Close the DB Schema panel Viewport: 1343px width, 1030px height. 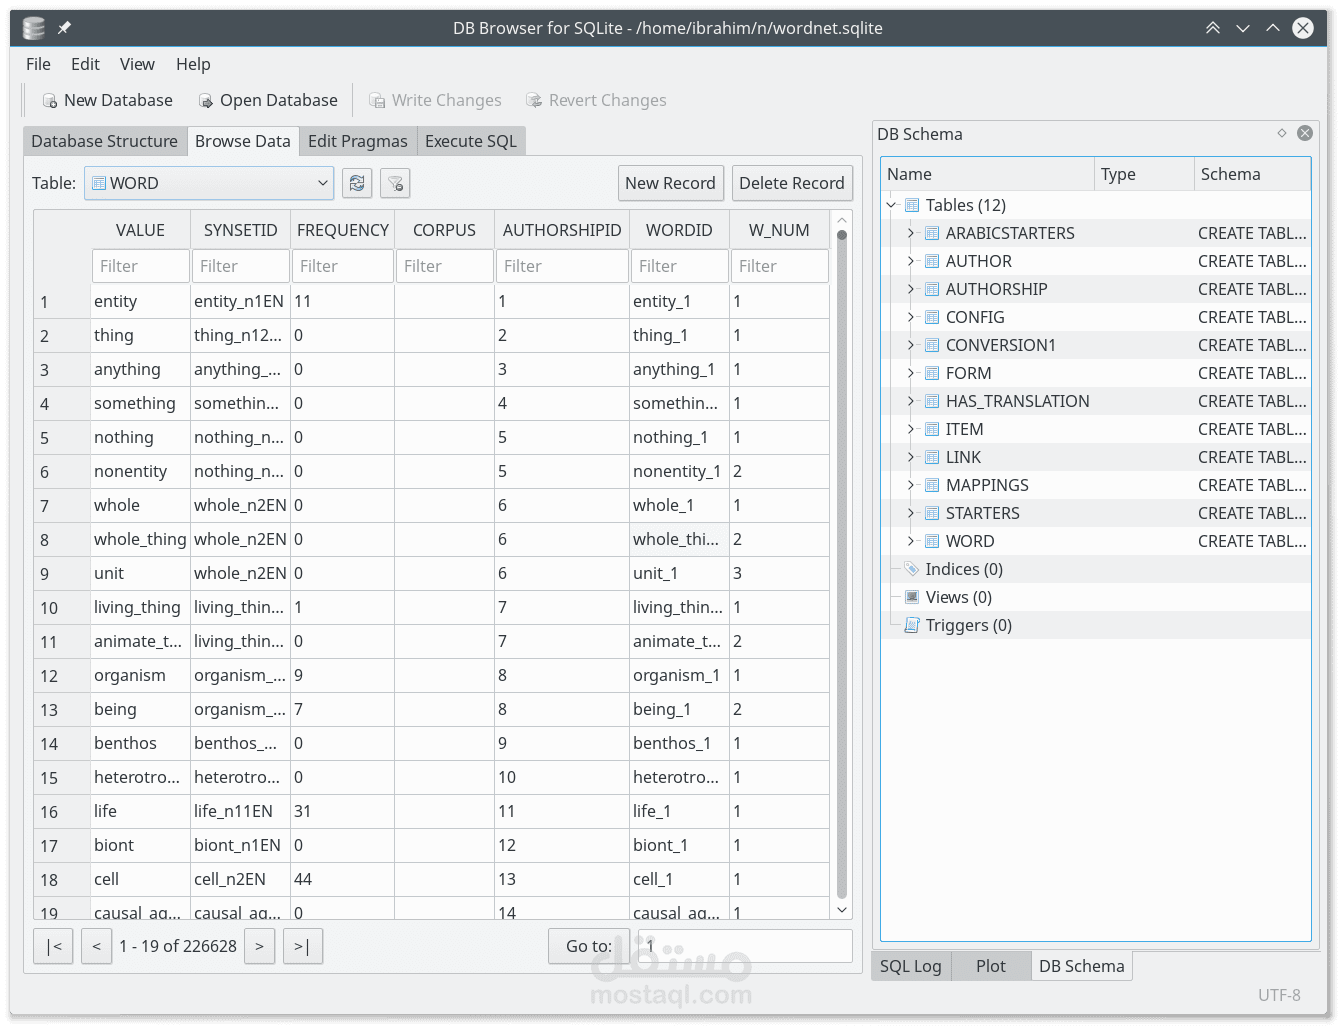[1305, 133]
